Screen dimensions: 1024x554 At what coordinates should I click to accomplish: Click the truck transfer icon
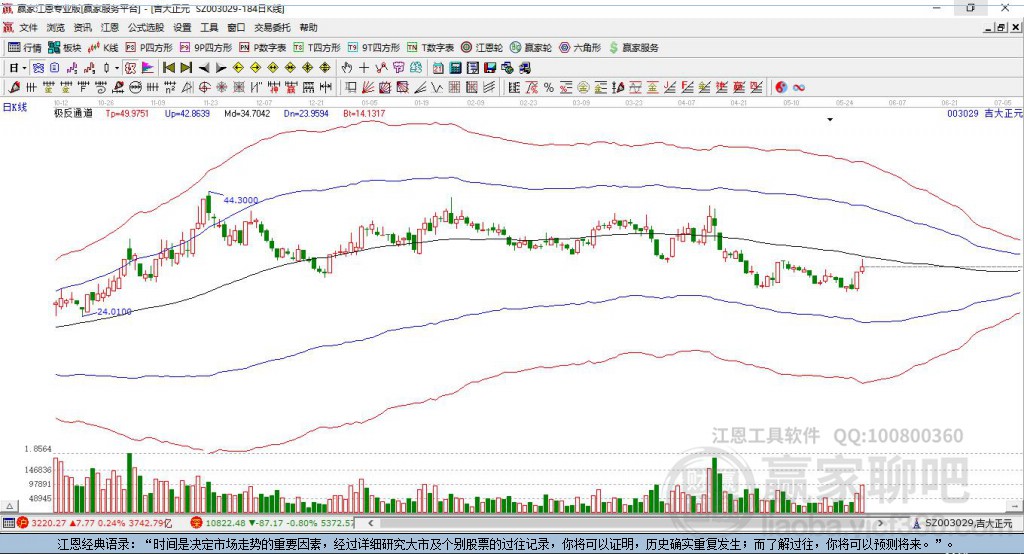[x=525, y=68]
